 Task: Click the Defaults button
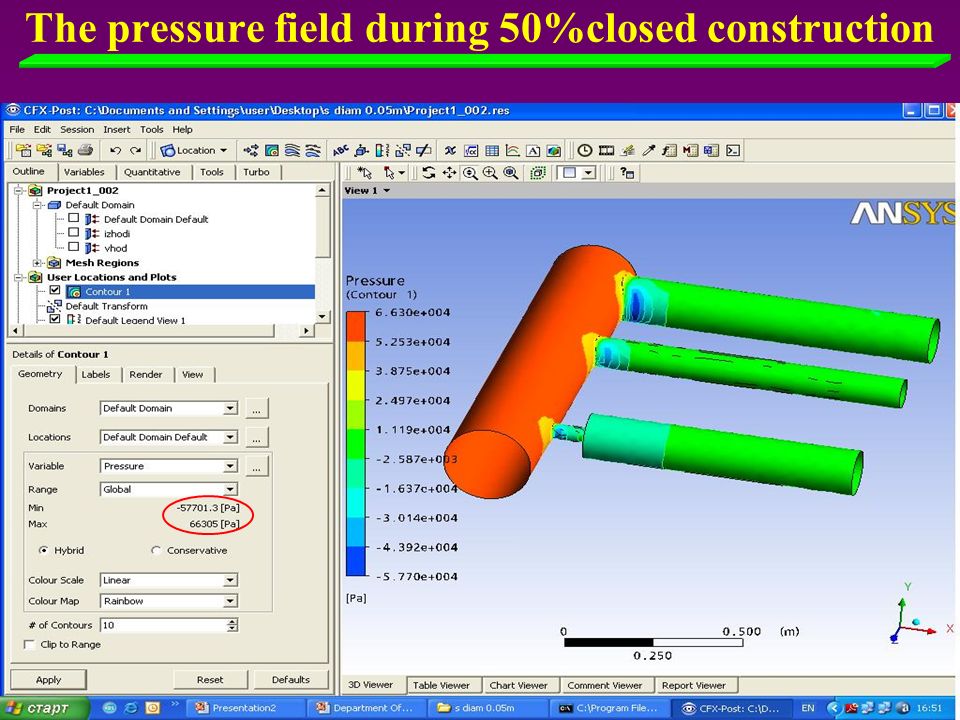291,680
